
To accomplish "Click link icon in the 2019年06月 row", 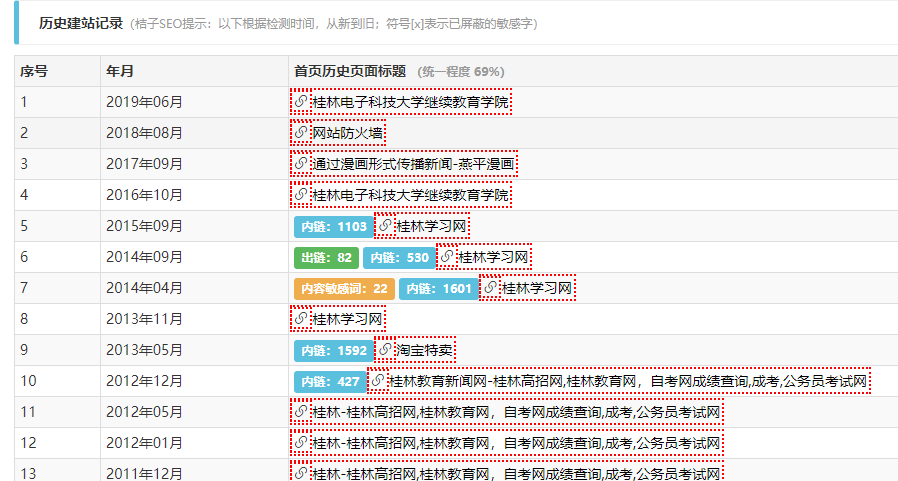I will click(x=301, y=102).
